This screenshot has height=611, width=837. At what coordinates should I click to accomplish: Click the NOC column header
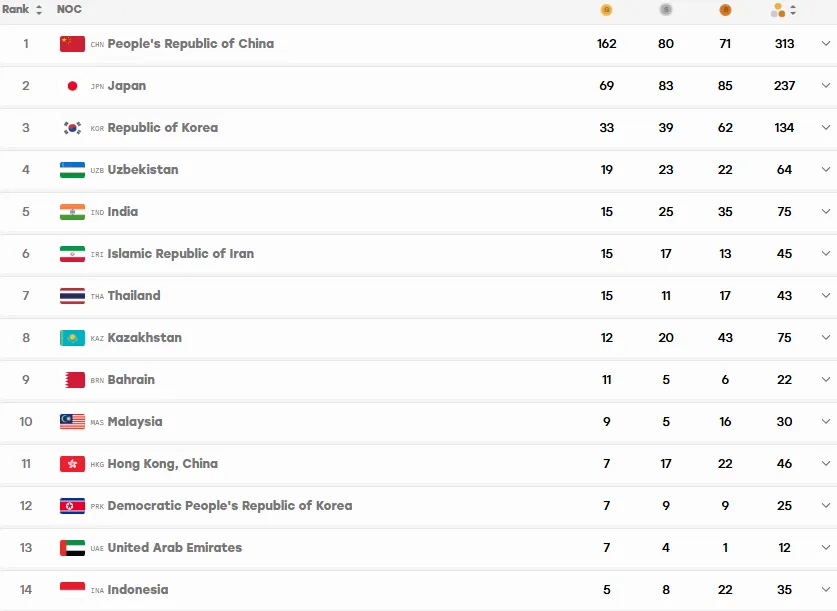69,9
